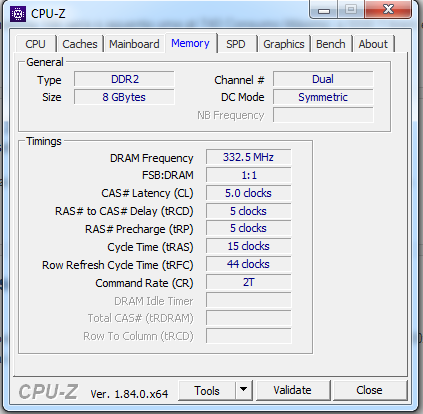Click the Validate button
This screenshot has height=414, width=423.
[x=292, y=390]
